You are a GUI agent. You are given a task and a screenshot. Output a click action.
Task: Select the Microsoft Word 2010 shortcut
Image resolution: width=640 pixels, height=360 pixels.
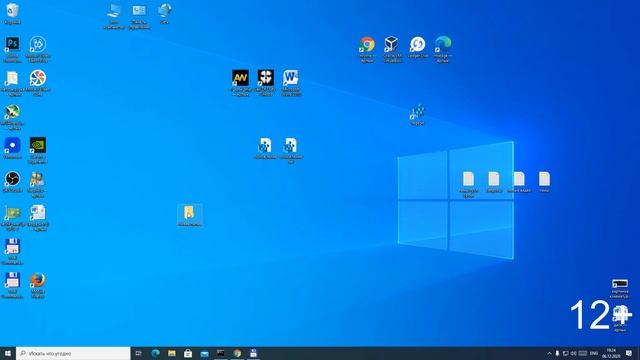coord(291,83)
